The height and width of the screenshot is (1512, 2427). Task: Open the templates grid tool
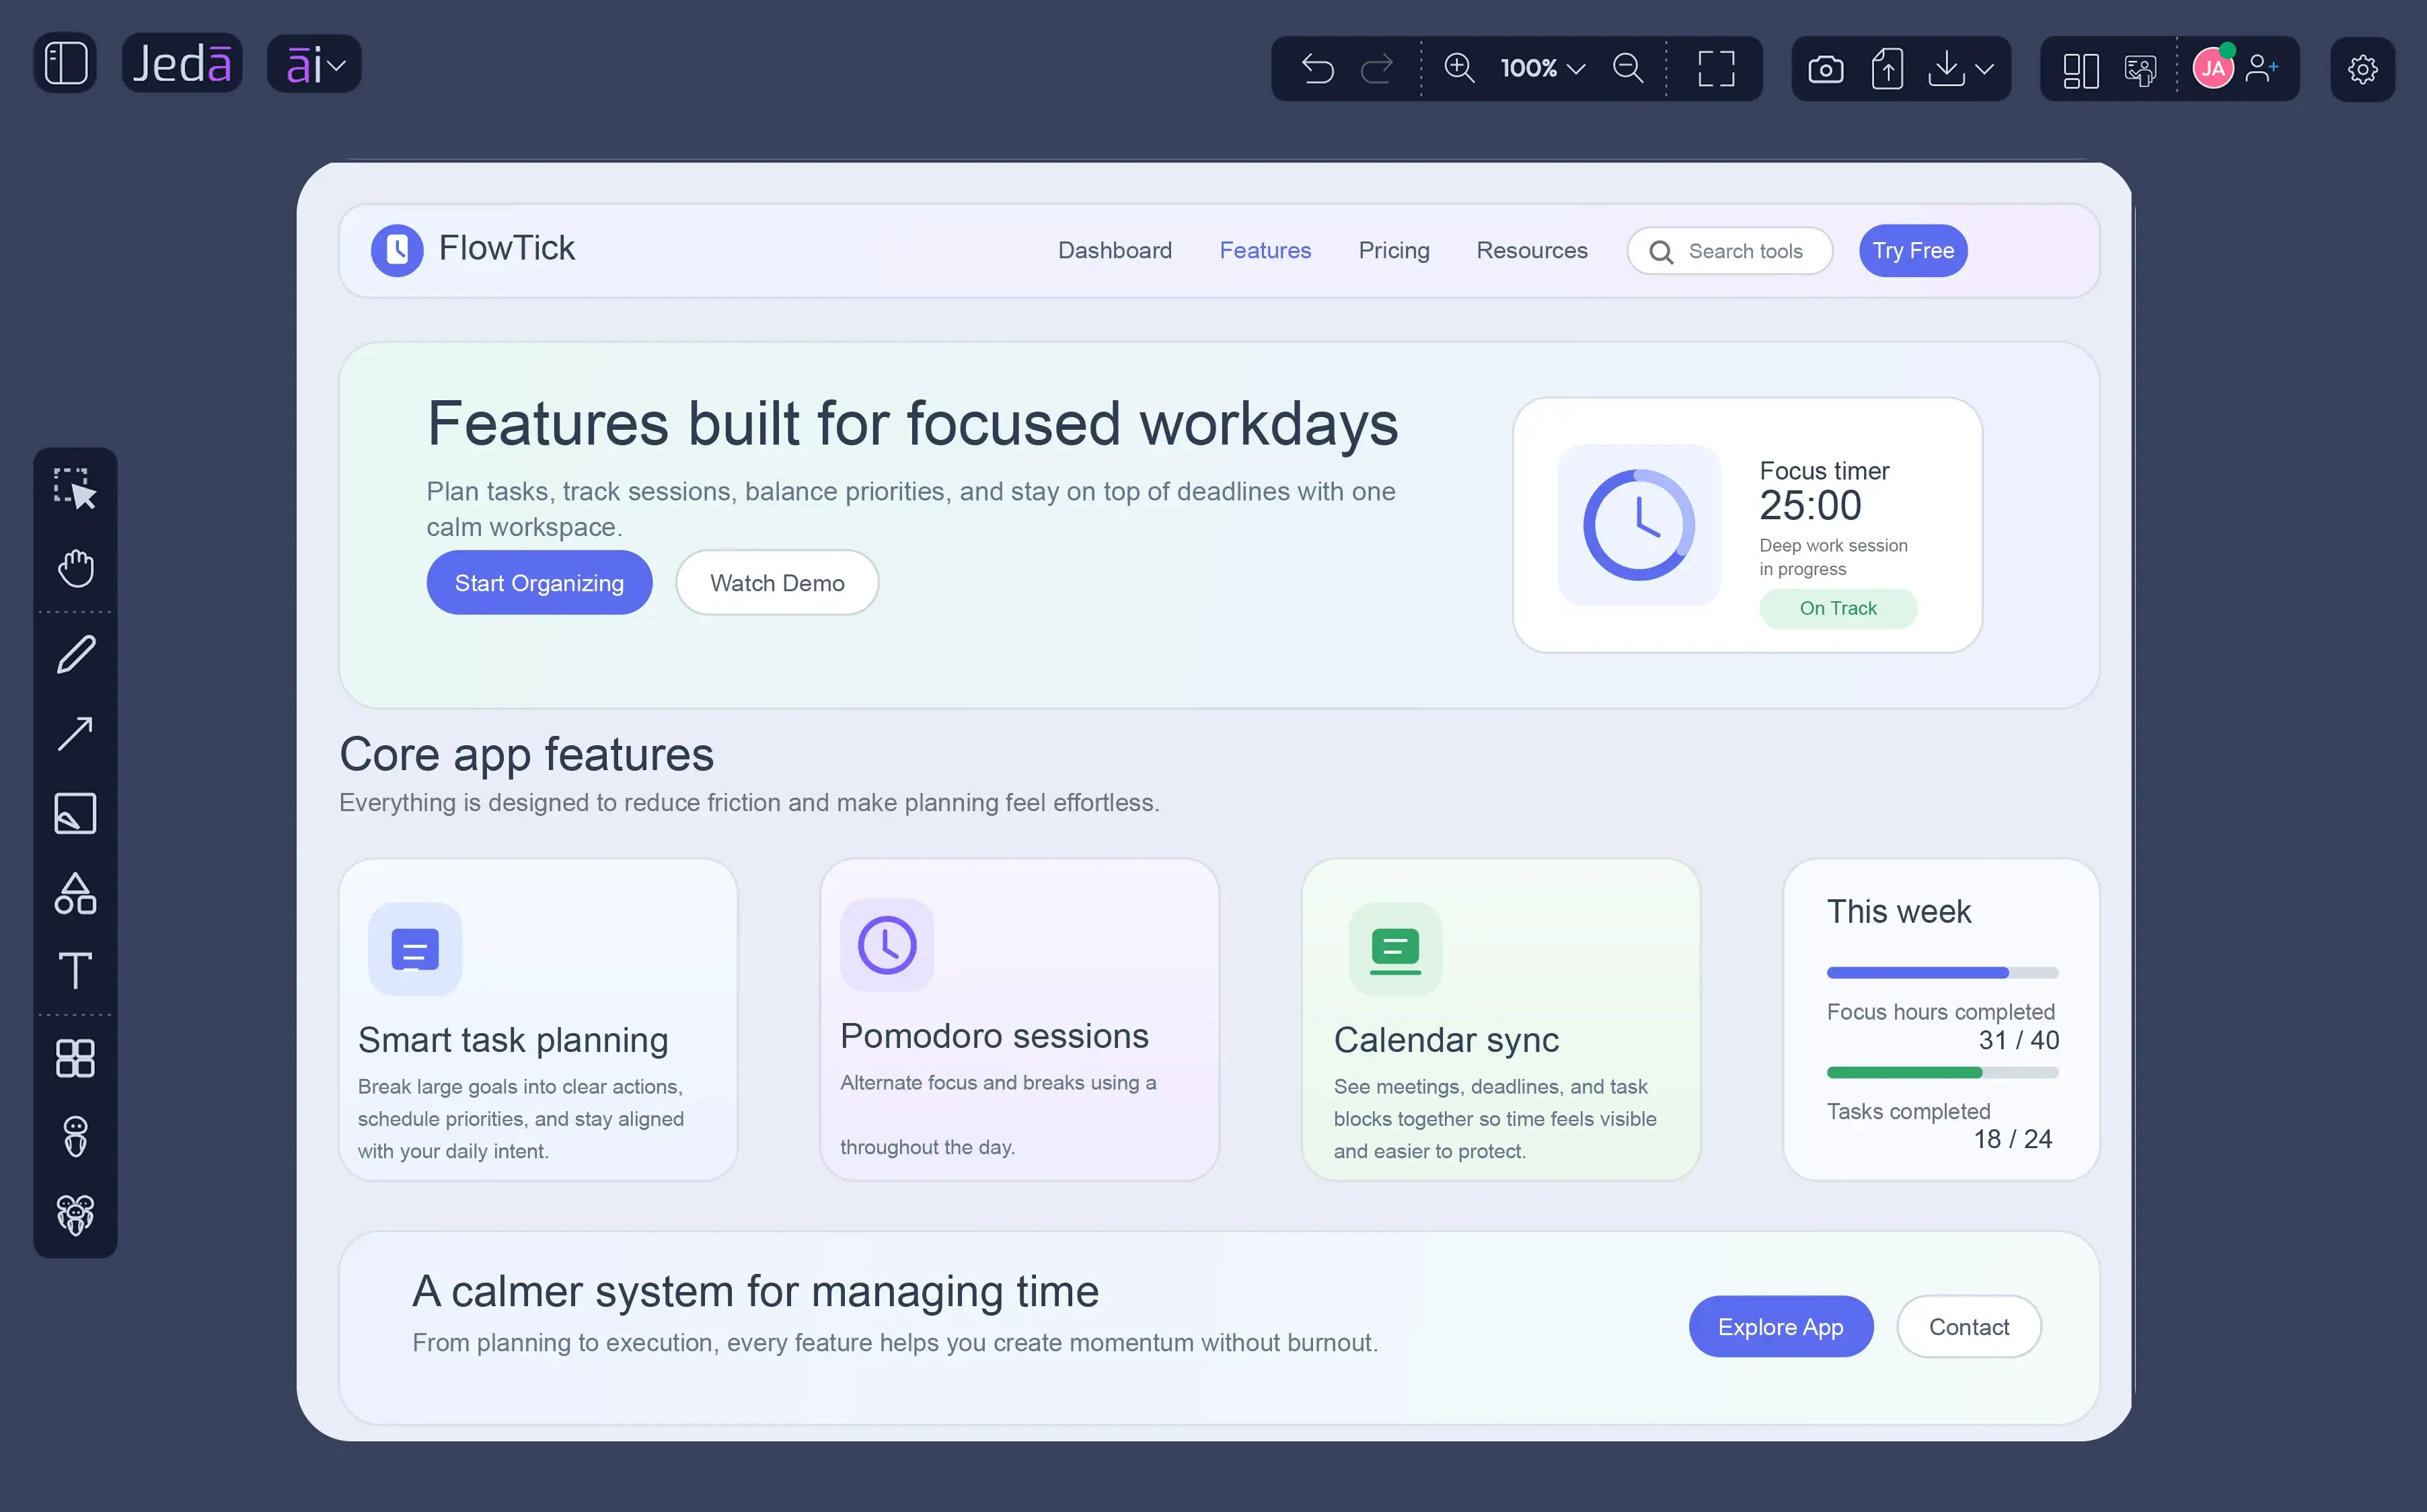coord(75,1058)
